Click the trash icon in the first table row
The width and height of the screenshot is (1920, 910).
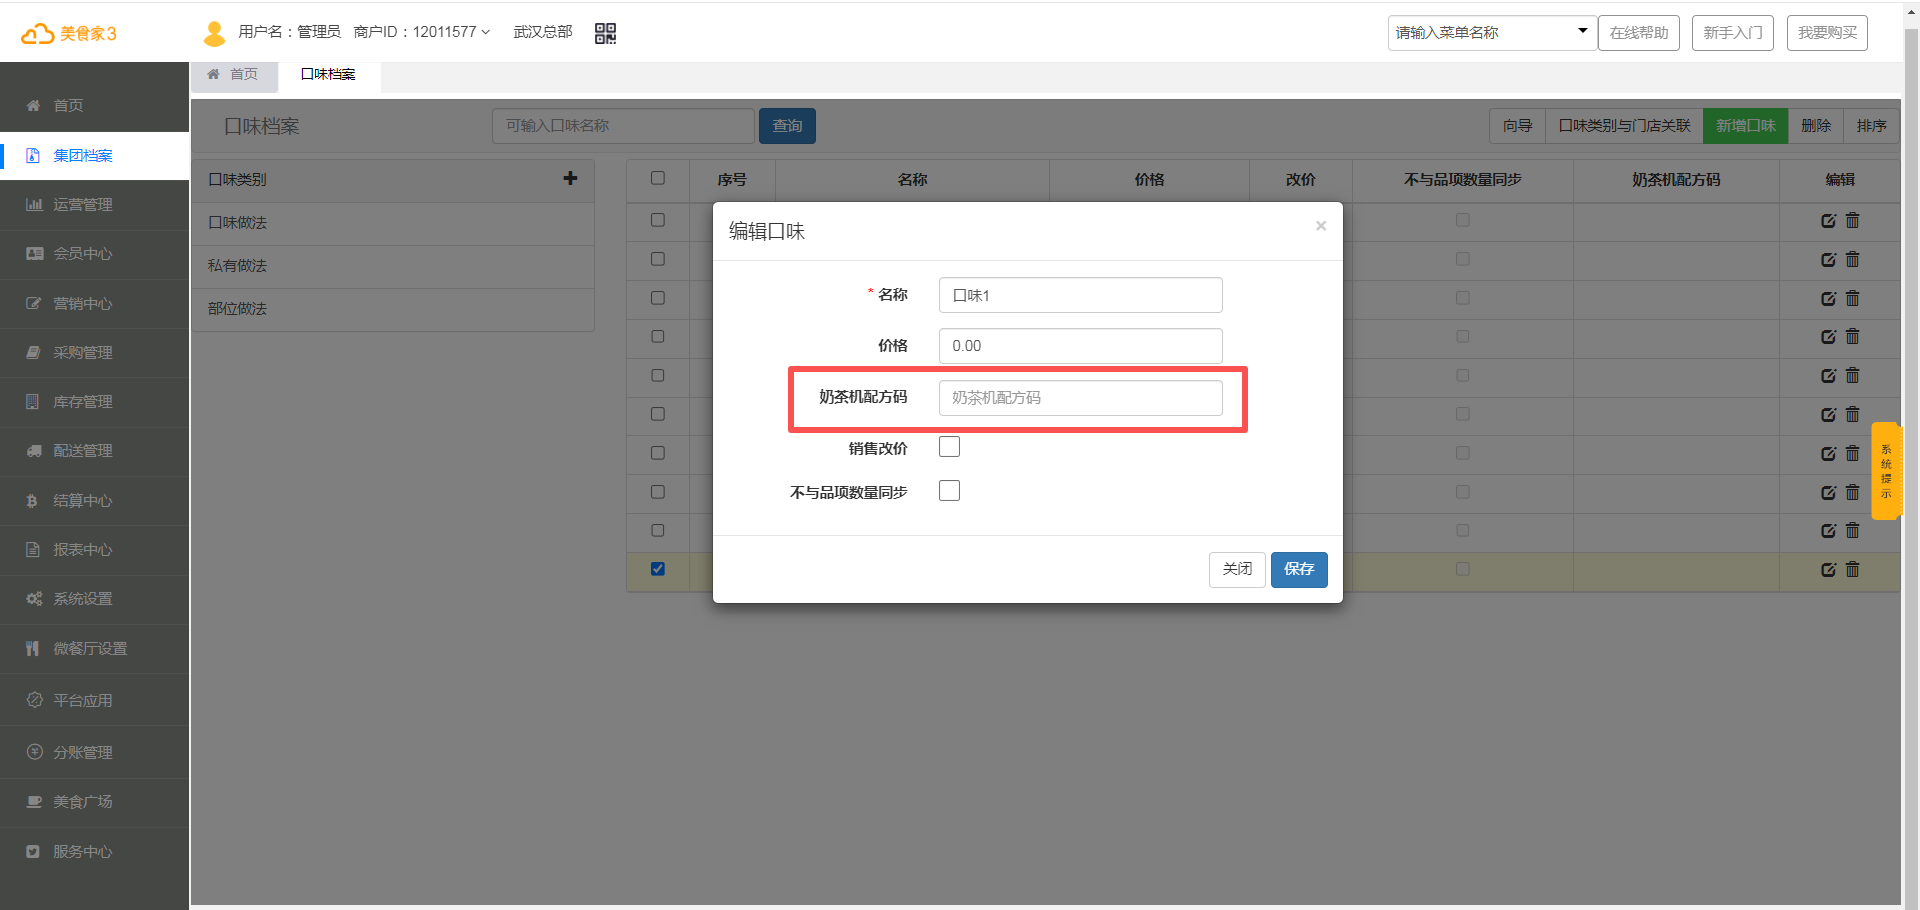click(x=1852, y=220)
